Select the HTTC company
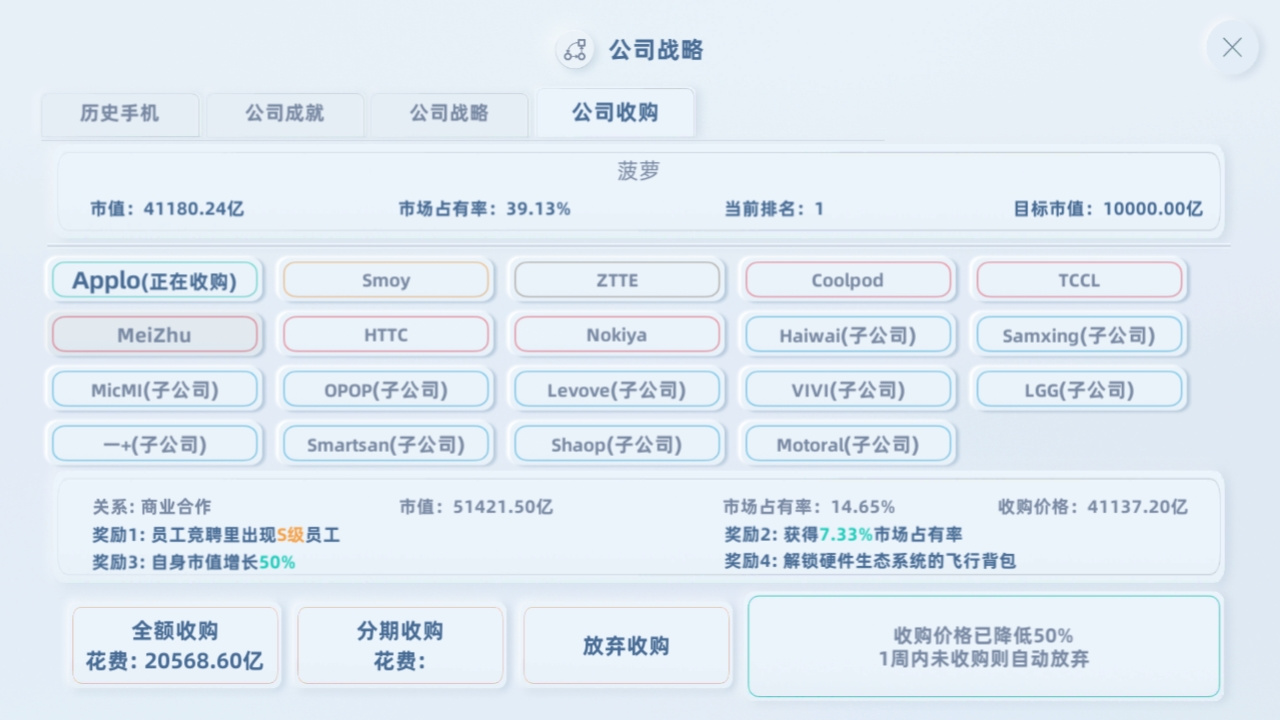1280x720 pixels. coord(386,335)
